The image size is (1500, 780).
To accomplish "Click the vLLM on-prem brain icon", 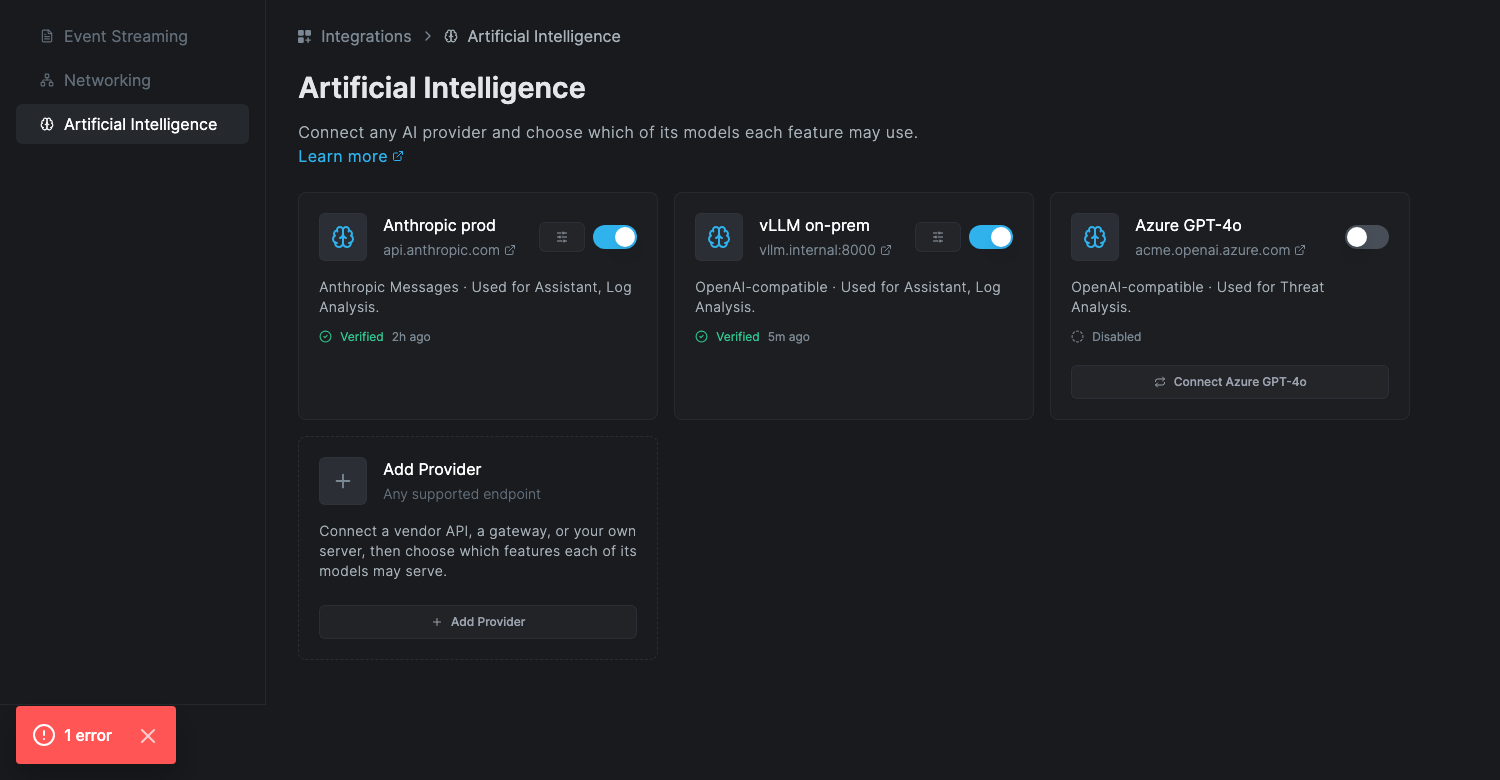I will pyautogui.click(x=719, y=237).
